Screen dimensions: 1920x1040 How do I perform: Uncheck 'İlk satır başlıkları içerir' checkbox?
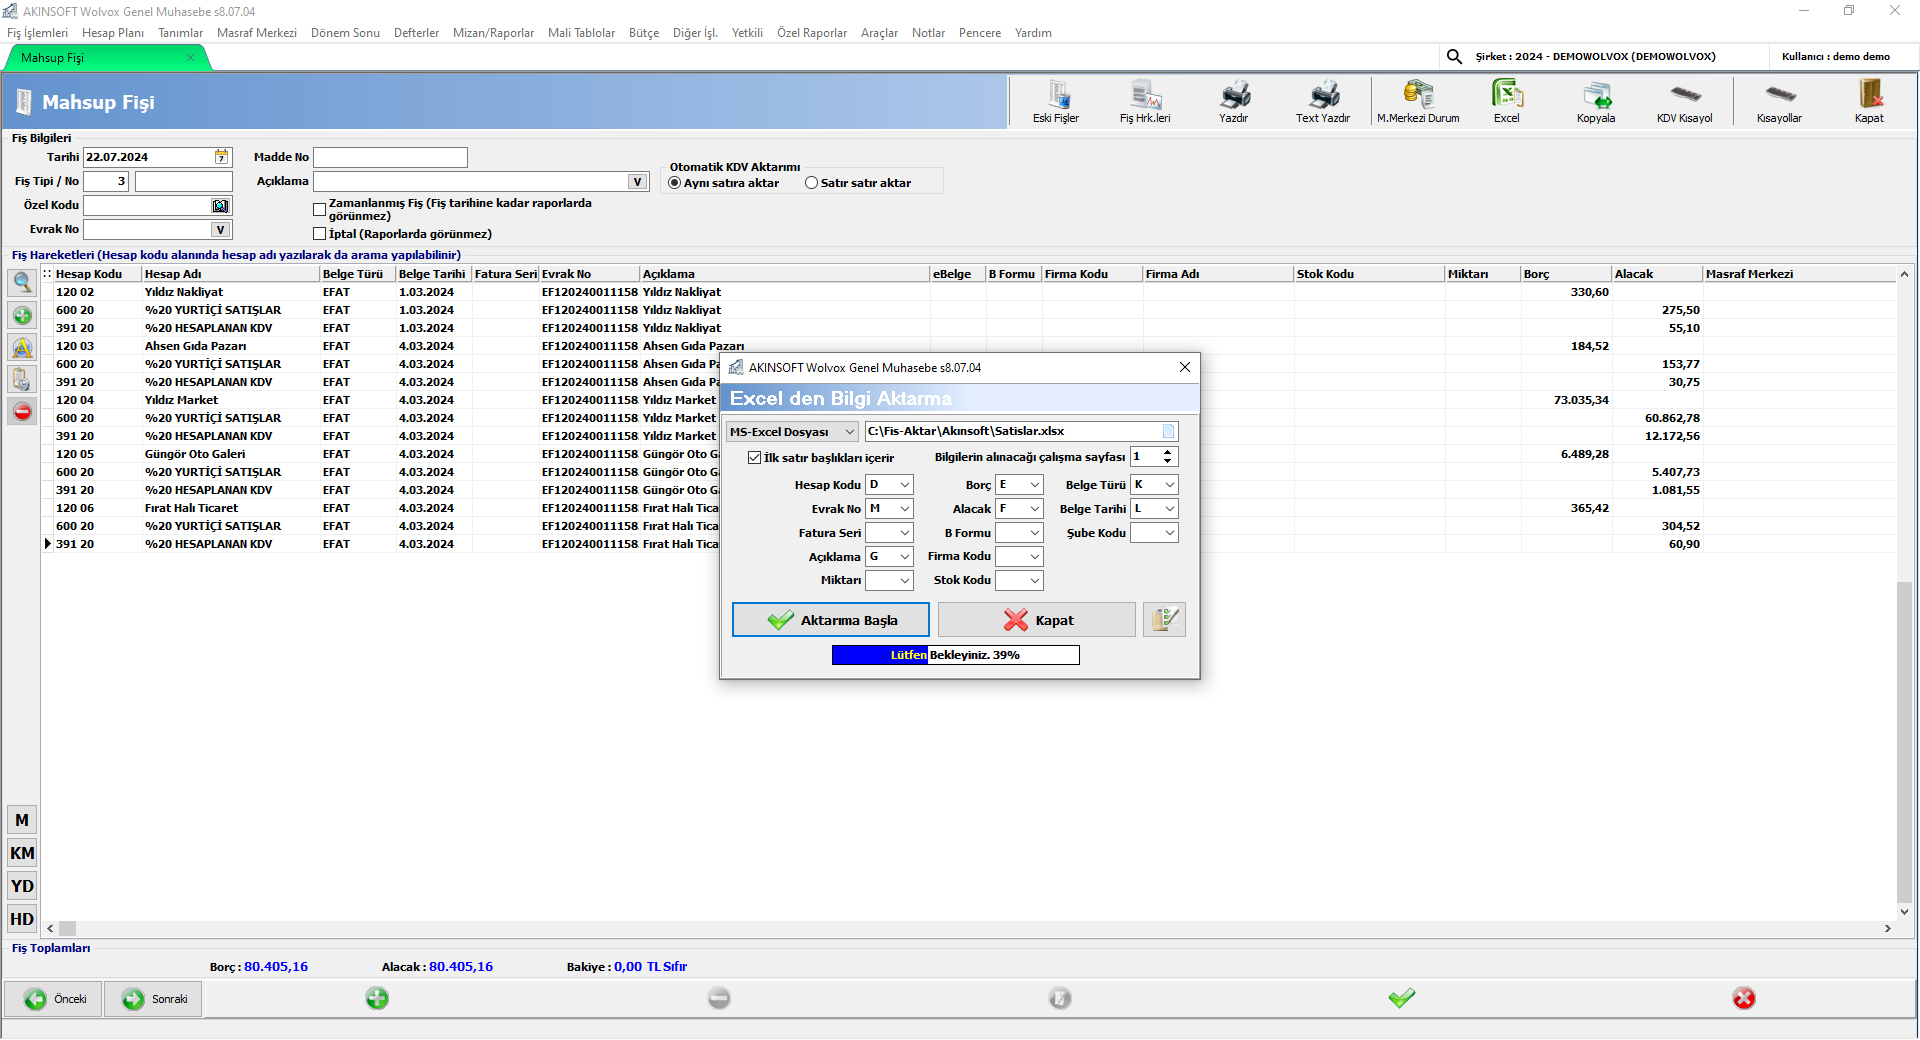click(755, 458)
